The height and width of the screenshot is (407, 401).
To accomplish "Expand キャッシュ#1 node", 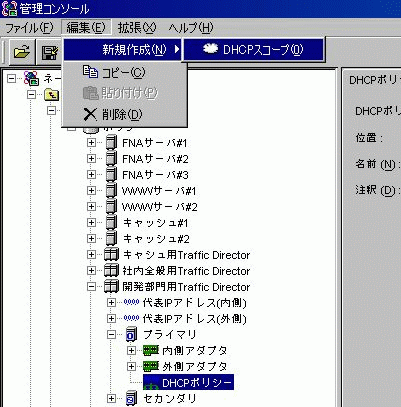I will (91, 223).
